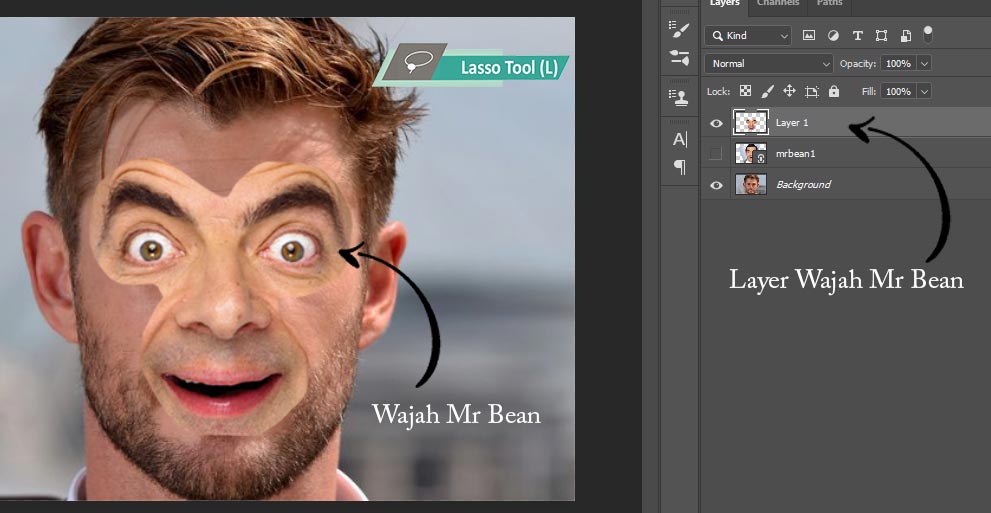The height and width of the screenshot is (513, 991).
Task: Select the Background layer thumbnail
Action: [x=751, y=184]
